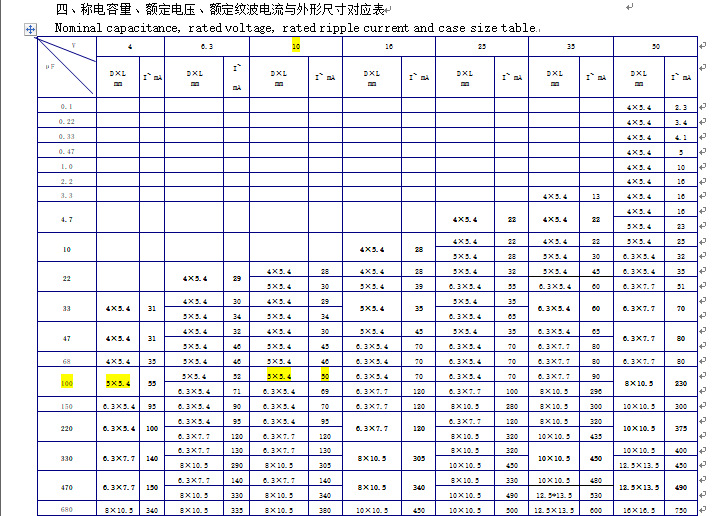
Task: Select the '375' ripple value in 220 row
Action: (681, 428)
